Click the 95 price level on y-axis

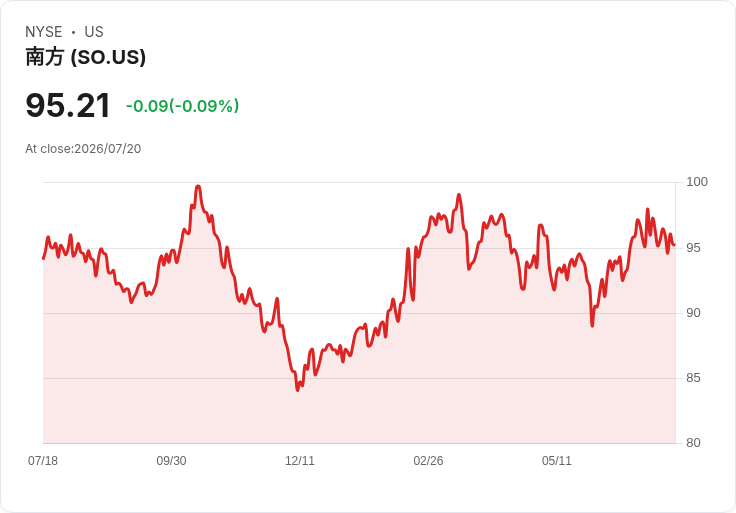pos(693,248)
